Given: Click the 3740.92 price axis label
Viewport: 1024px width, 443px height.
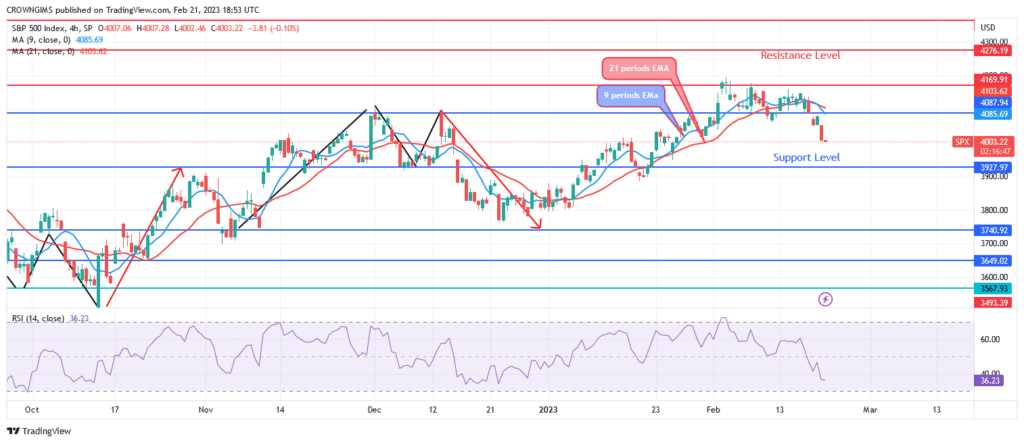Looking at the screenshot, I should pos(995,230).
